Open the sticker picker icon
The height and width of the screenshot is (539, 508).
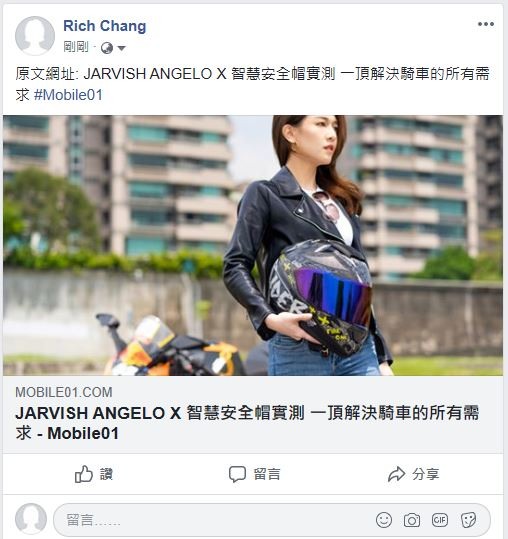(x=468, y=520)
